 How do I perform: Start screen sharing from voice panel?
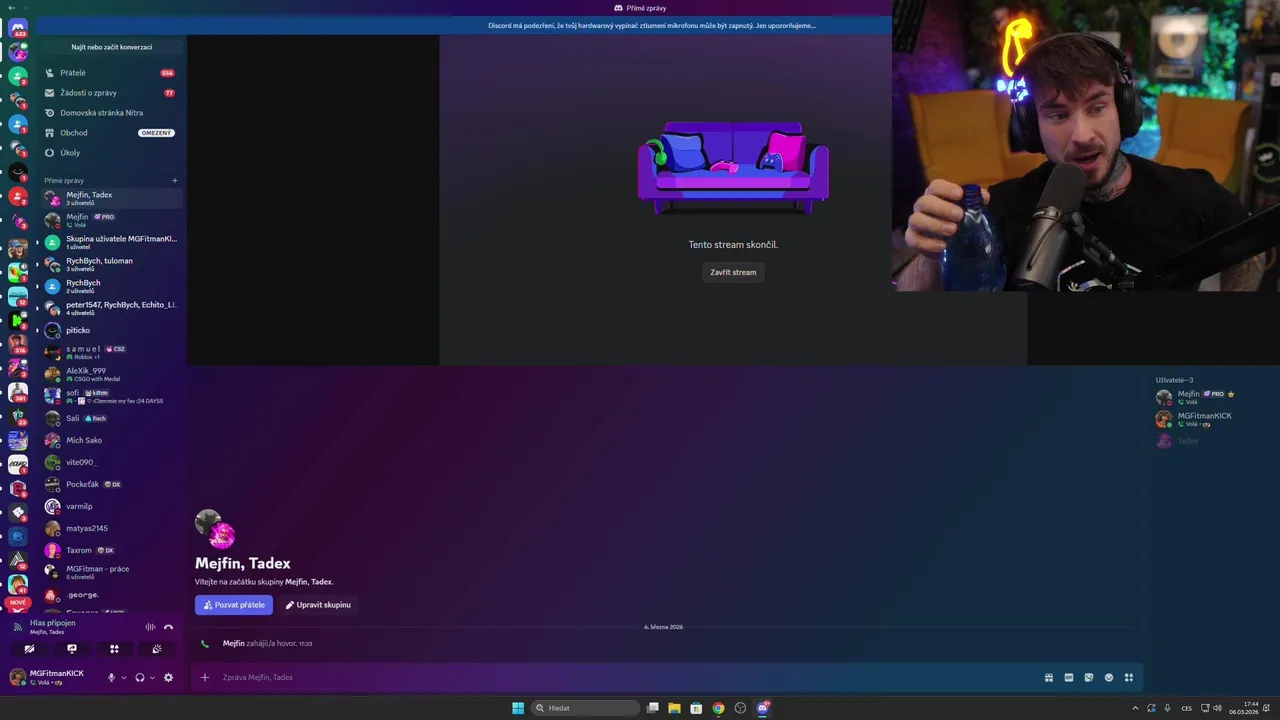pyautogui.click(x=72, y=649)
